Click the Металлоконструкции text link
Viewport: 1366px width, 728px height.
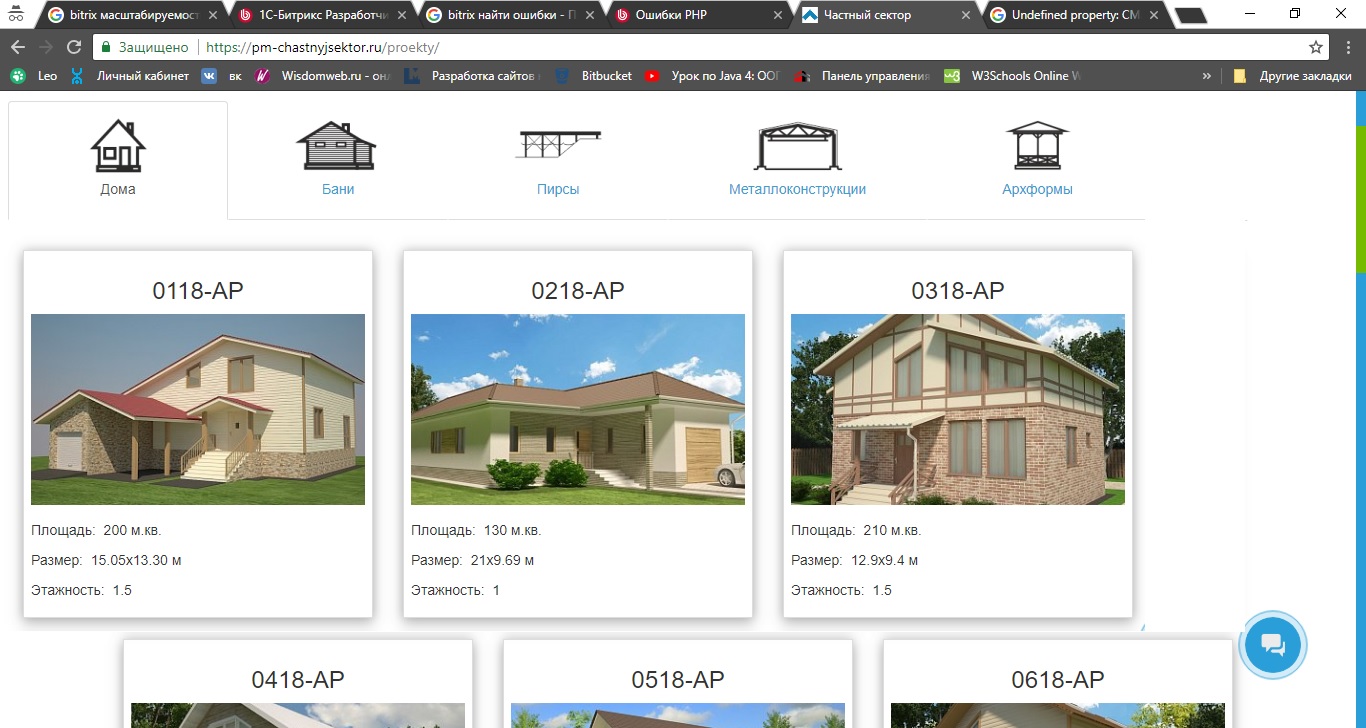[x=797, y=189]
